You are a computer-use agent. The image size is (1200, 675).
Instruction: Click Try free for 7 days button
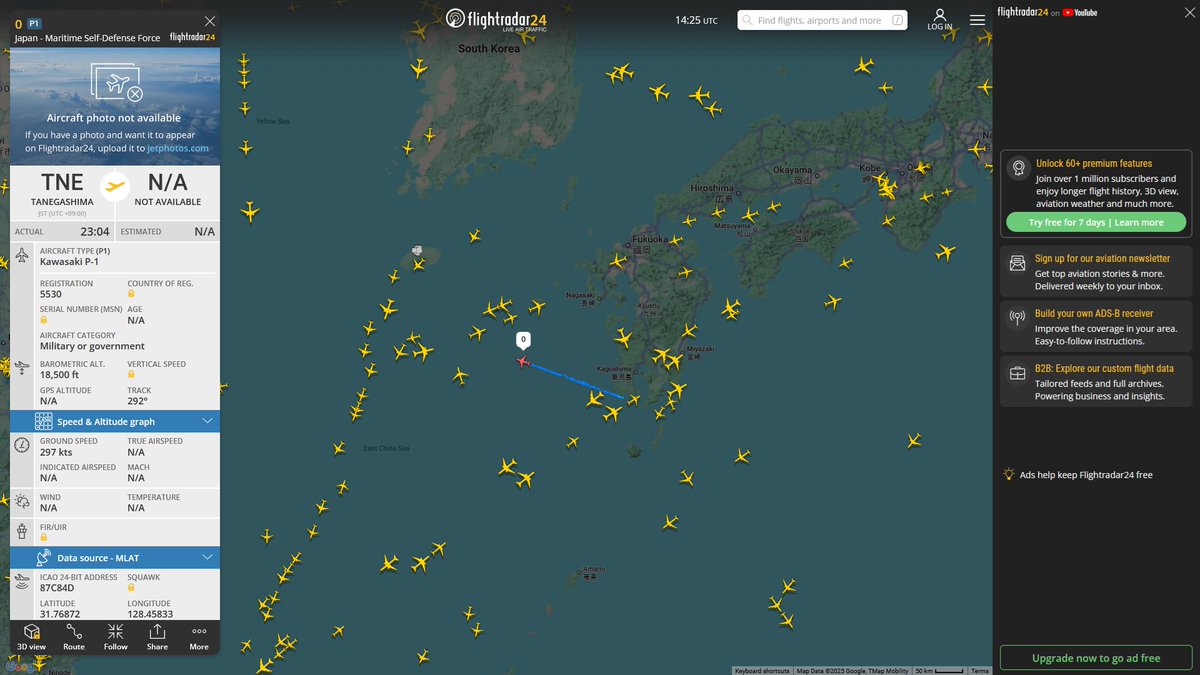click(1096, 222)
